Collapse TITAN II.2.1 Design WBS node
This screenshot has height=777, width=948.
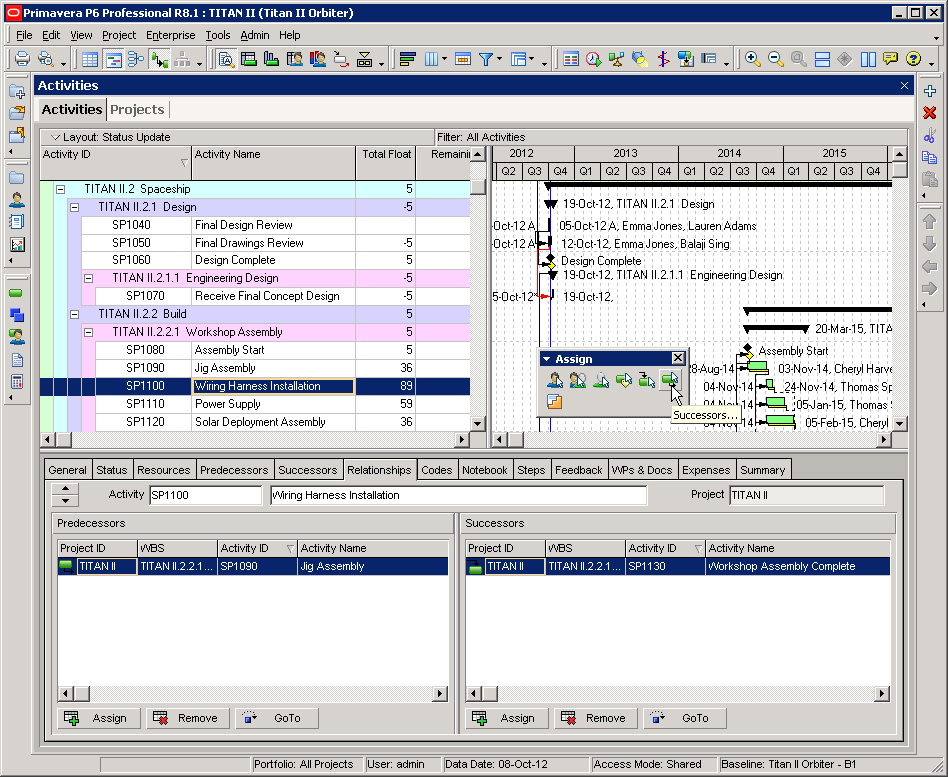tap(74, 207)
